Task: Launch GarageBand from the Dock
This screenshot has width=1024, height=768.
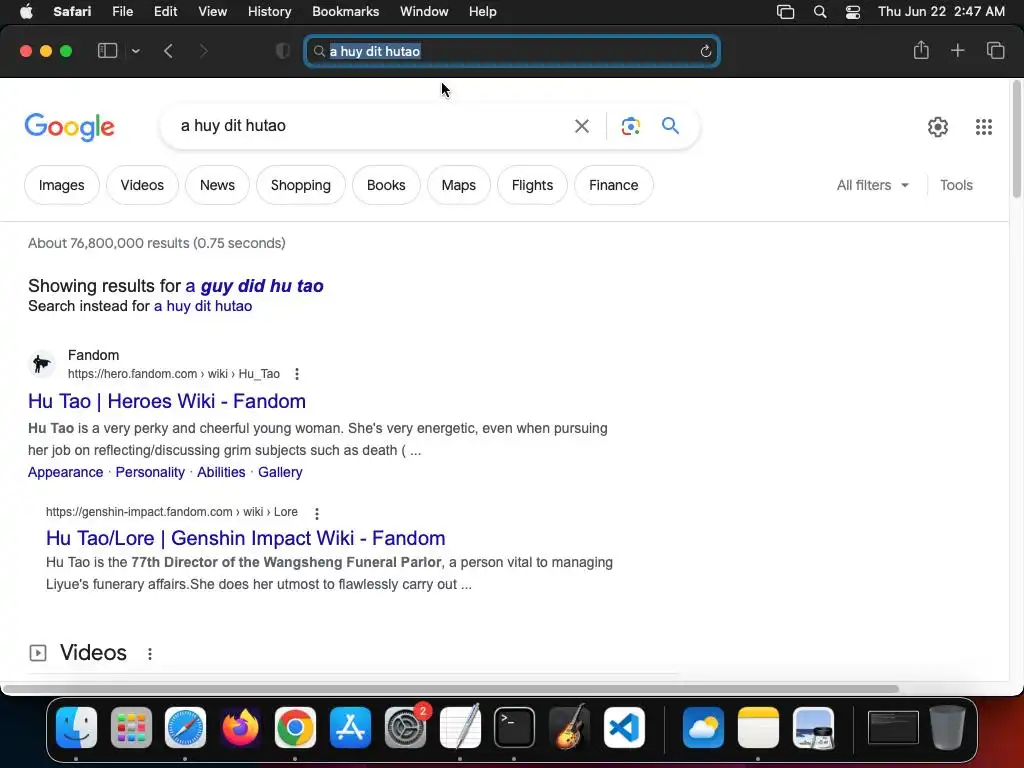Action: (569, 728)
